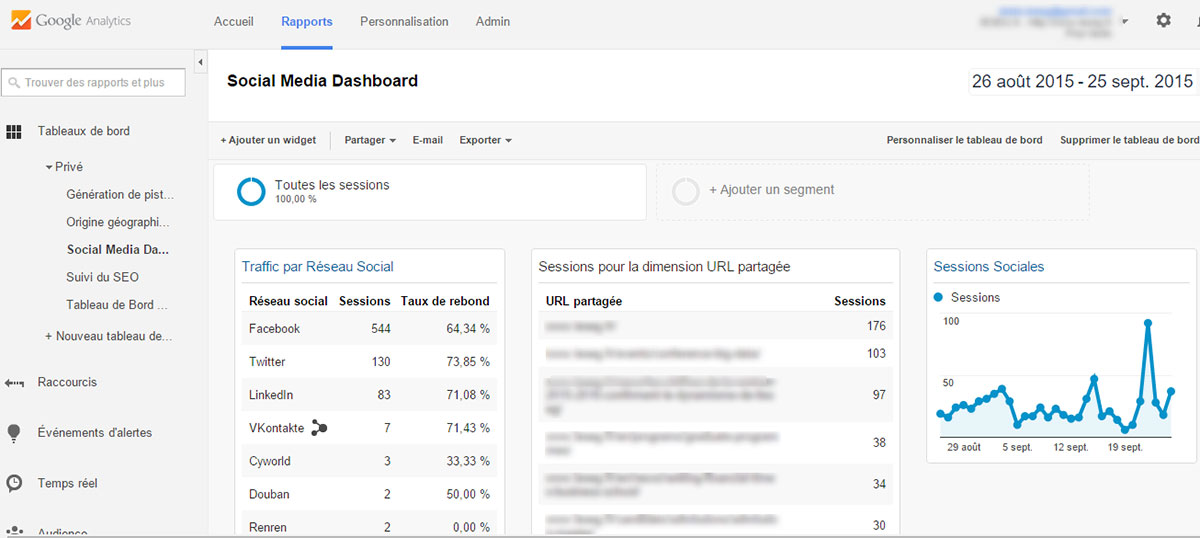Open the account selector dropdown arrow
This screenshot has height=538, width=1200.
coord(1125,21)
